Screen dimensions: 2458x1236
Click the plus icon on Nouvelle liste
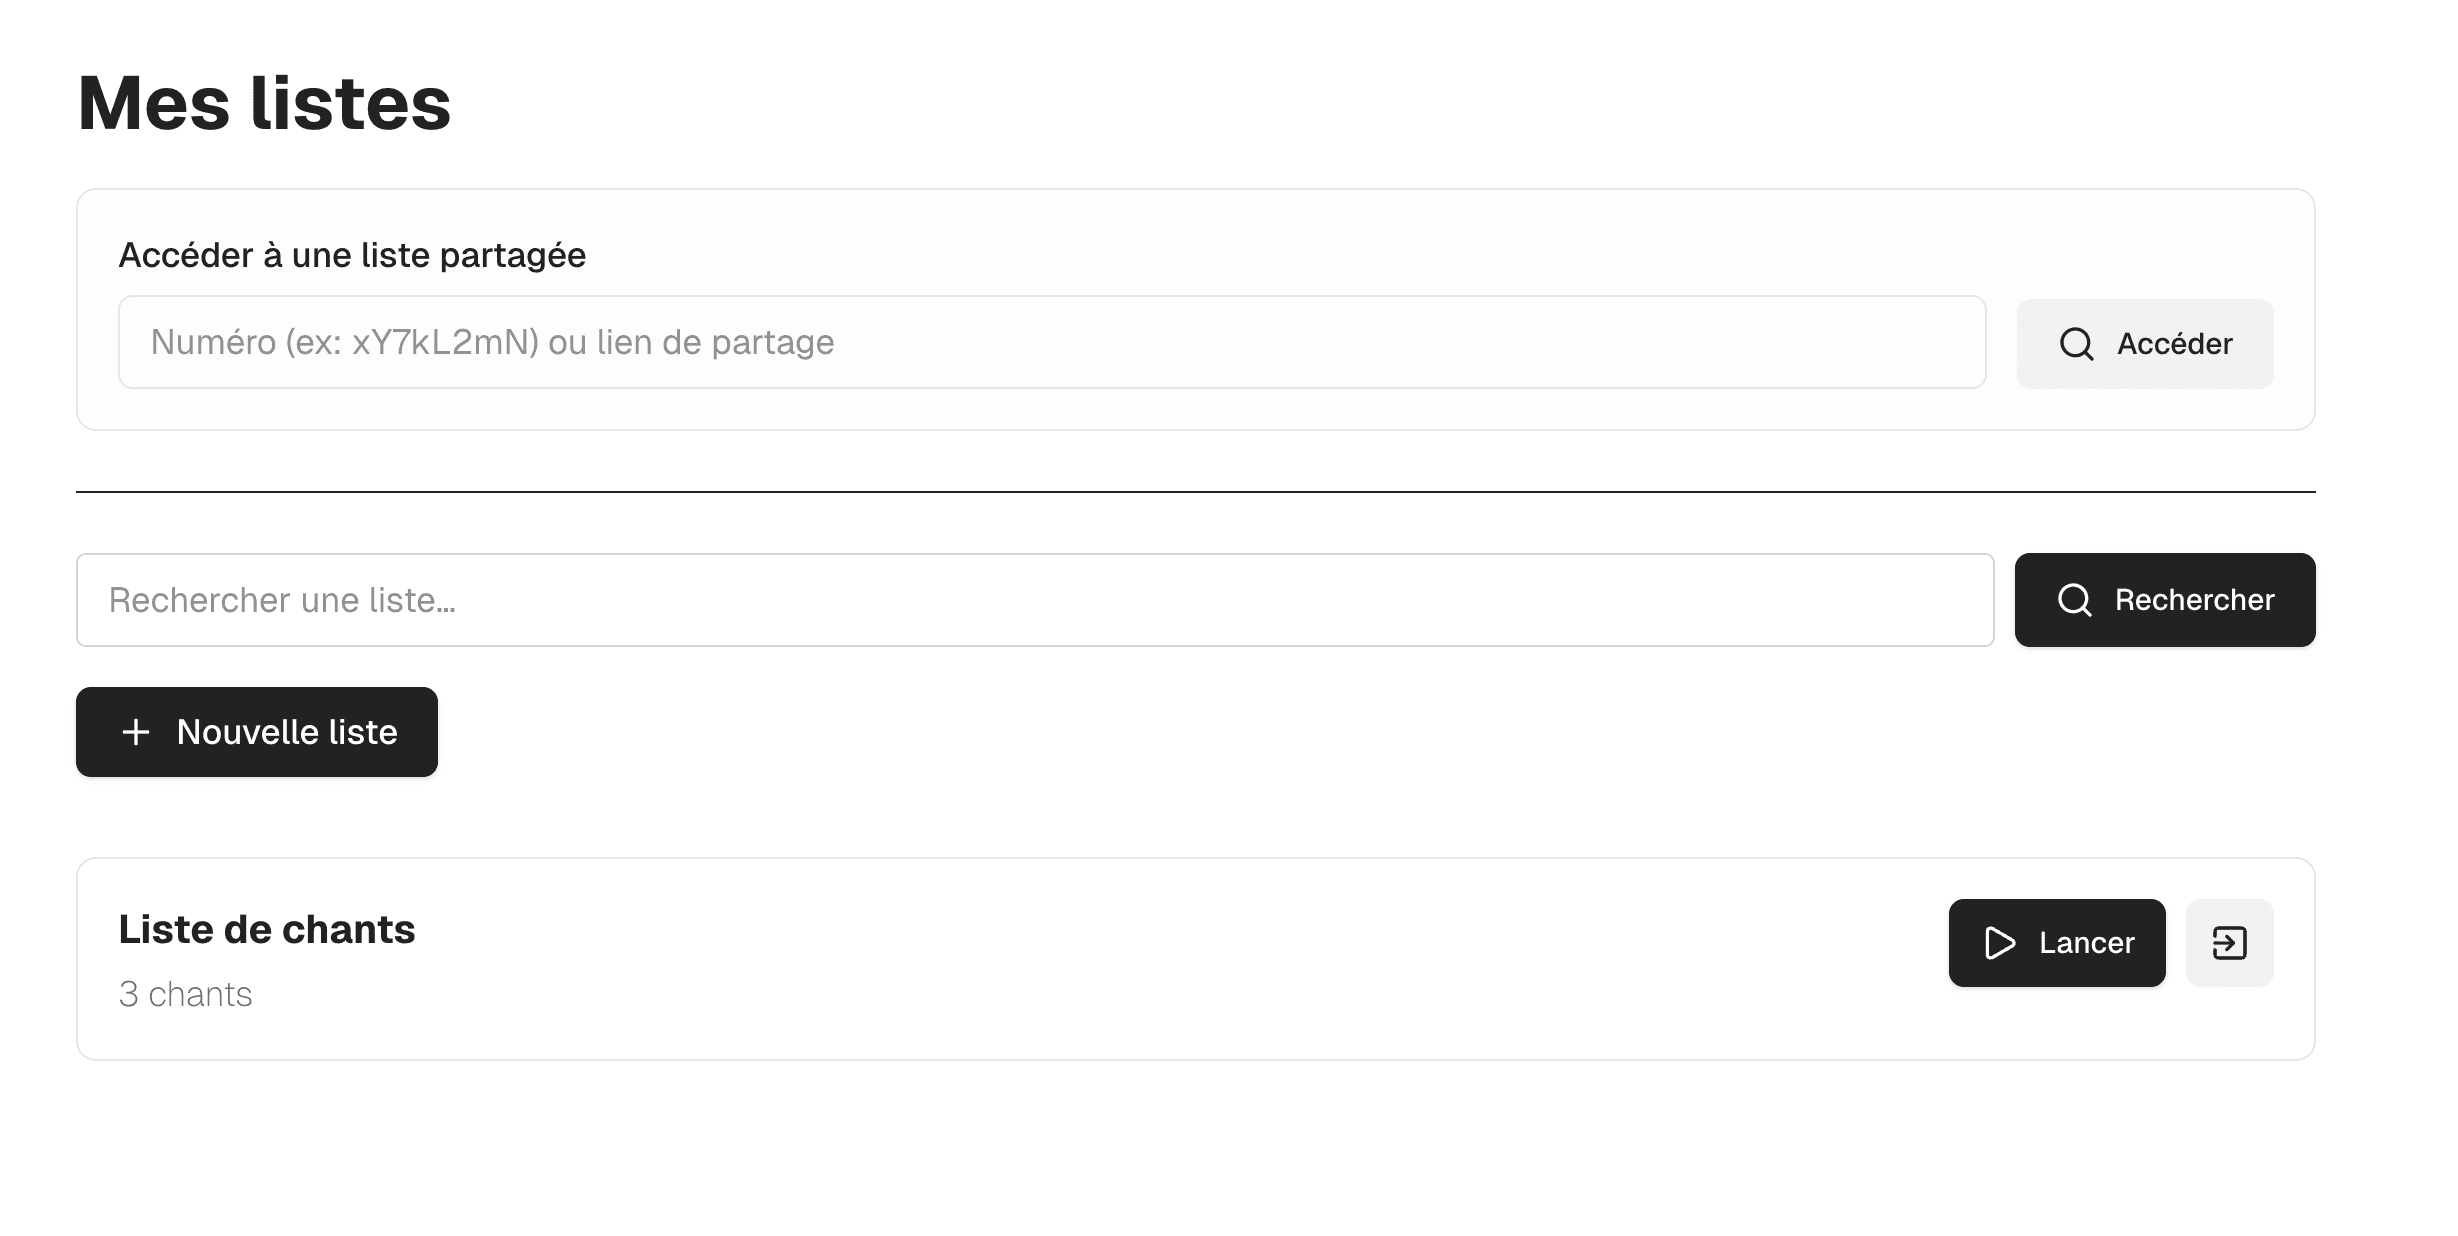tap(135, 732)
